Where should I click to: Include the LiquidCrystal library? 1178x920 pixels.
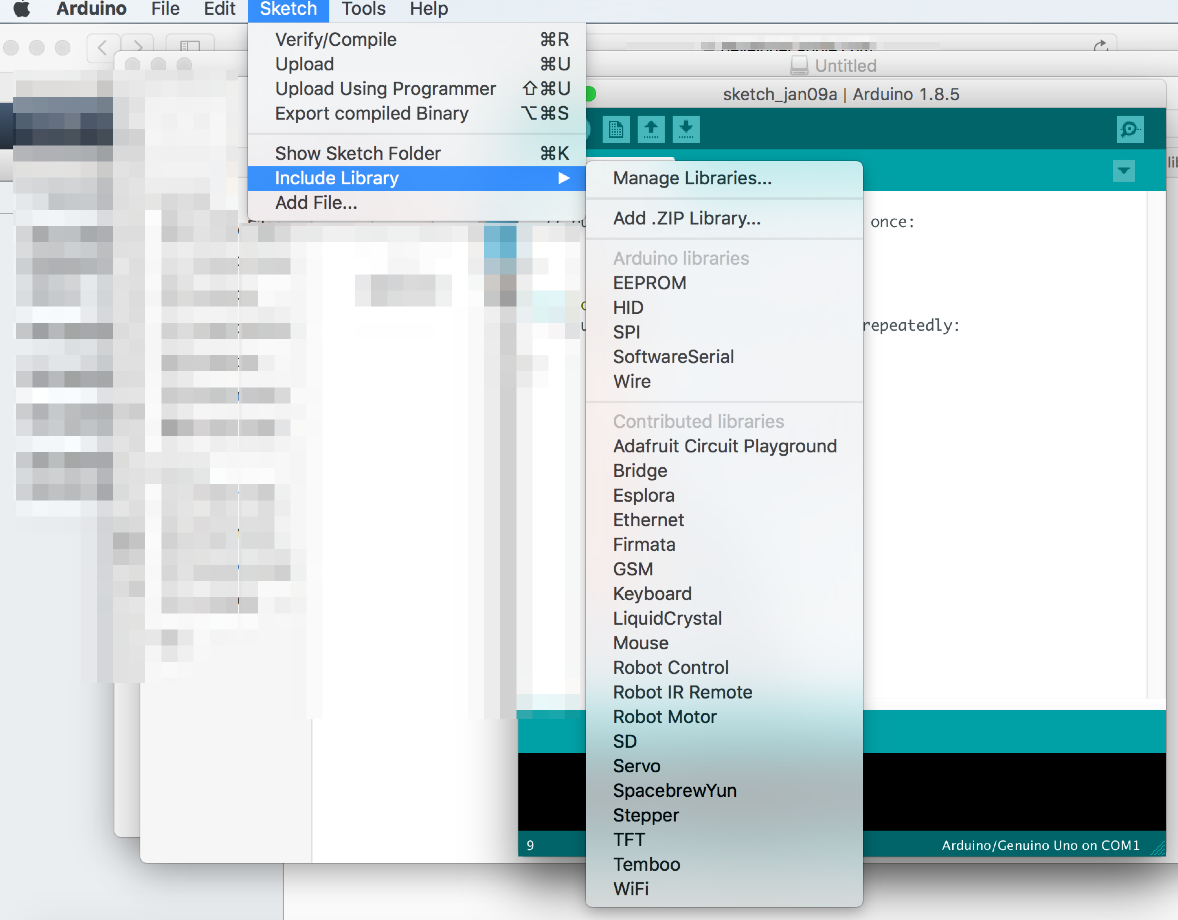pyautogui.click(x=724, y=618)
